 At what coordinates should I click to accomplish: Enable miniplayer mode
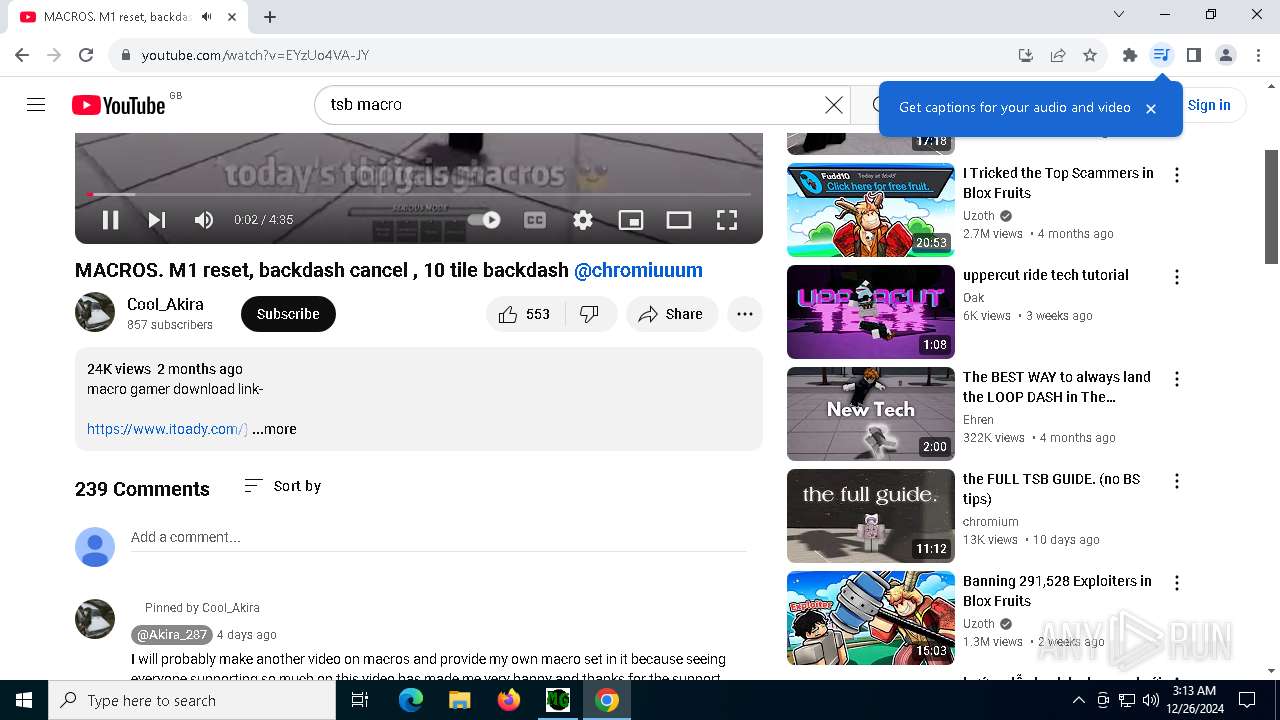(x=631, y=220)
